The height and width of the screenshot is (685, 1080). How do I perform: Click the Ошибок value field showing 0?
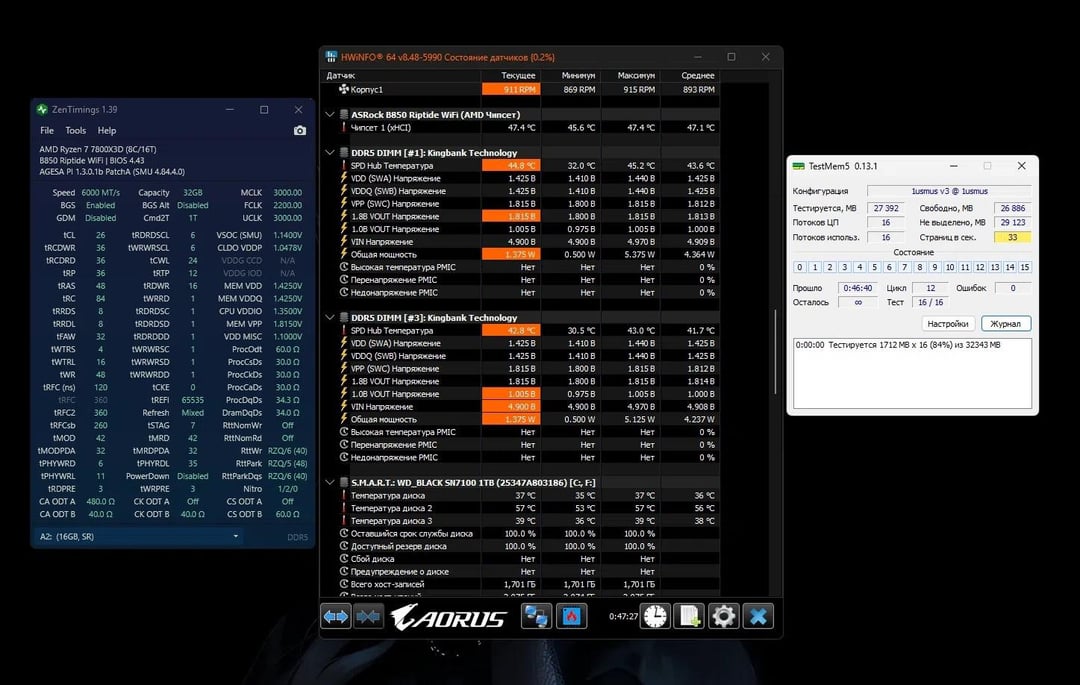pos(1012,288)
